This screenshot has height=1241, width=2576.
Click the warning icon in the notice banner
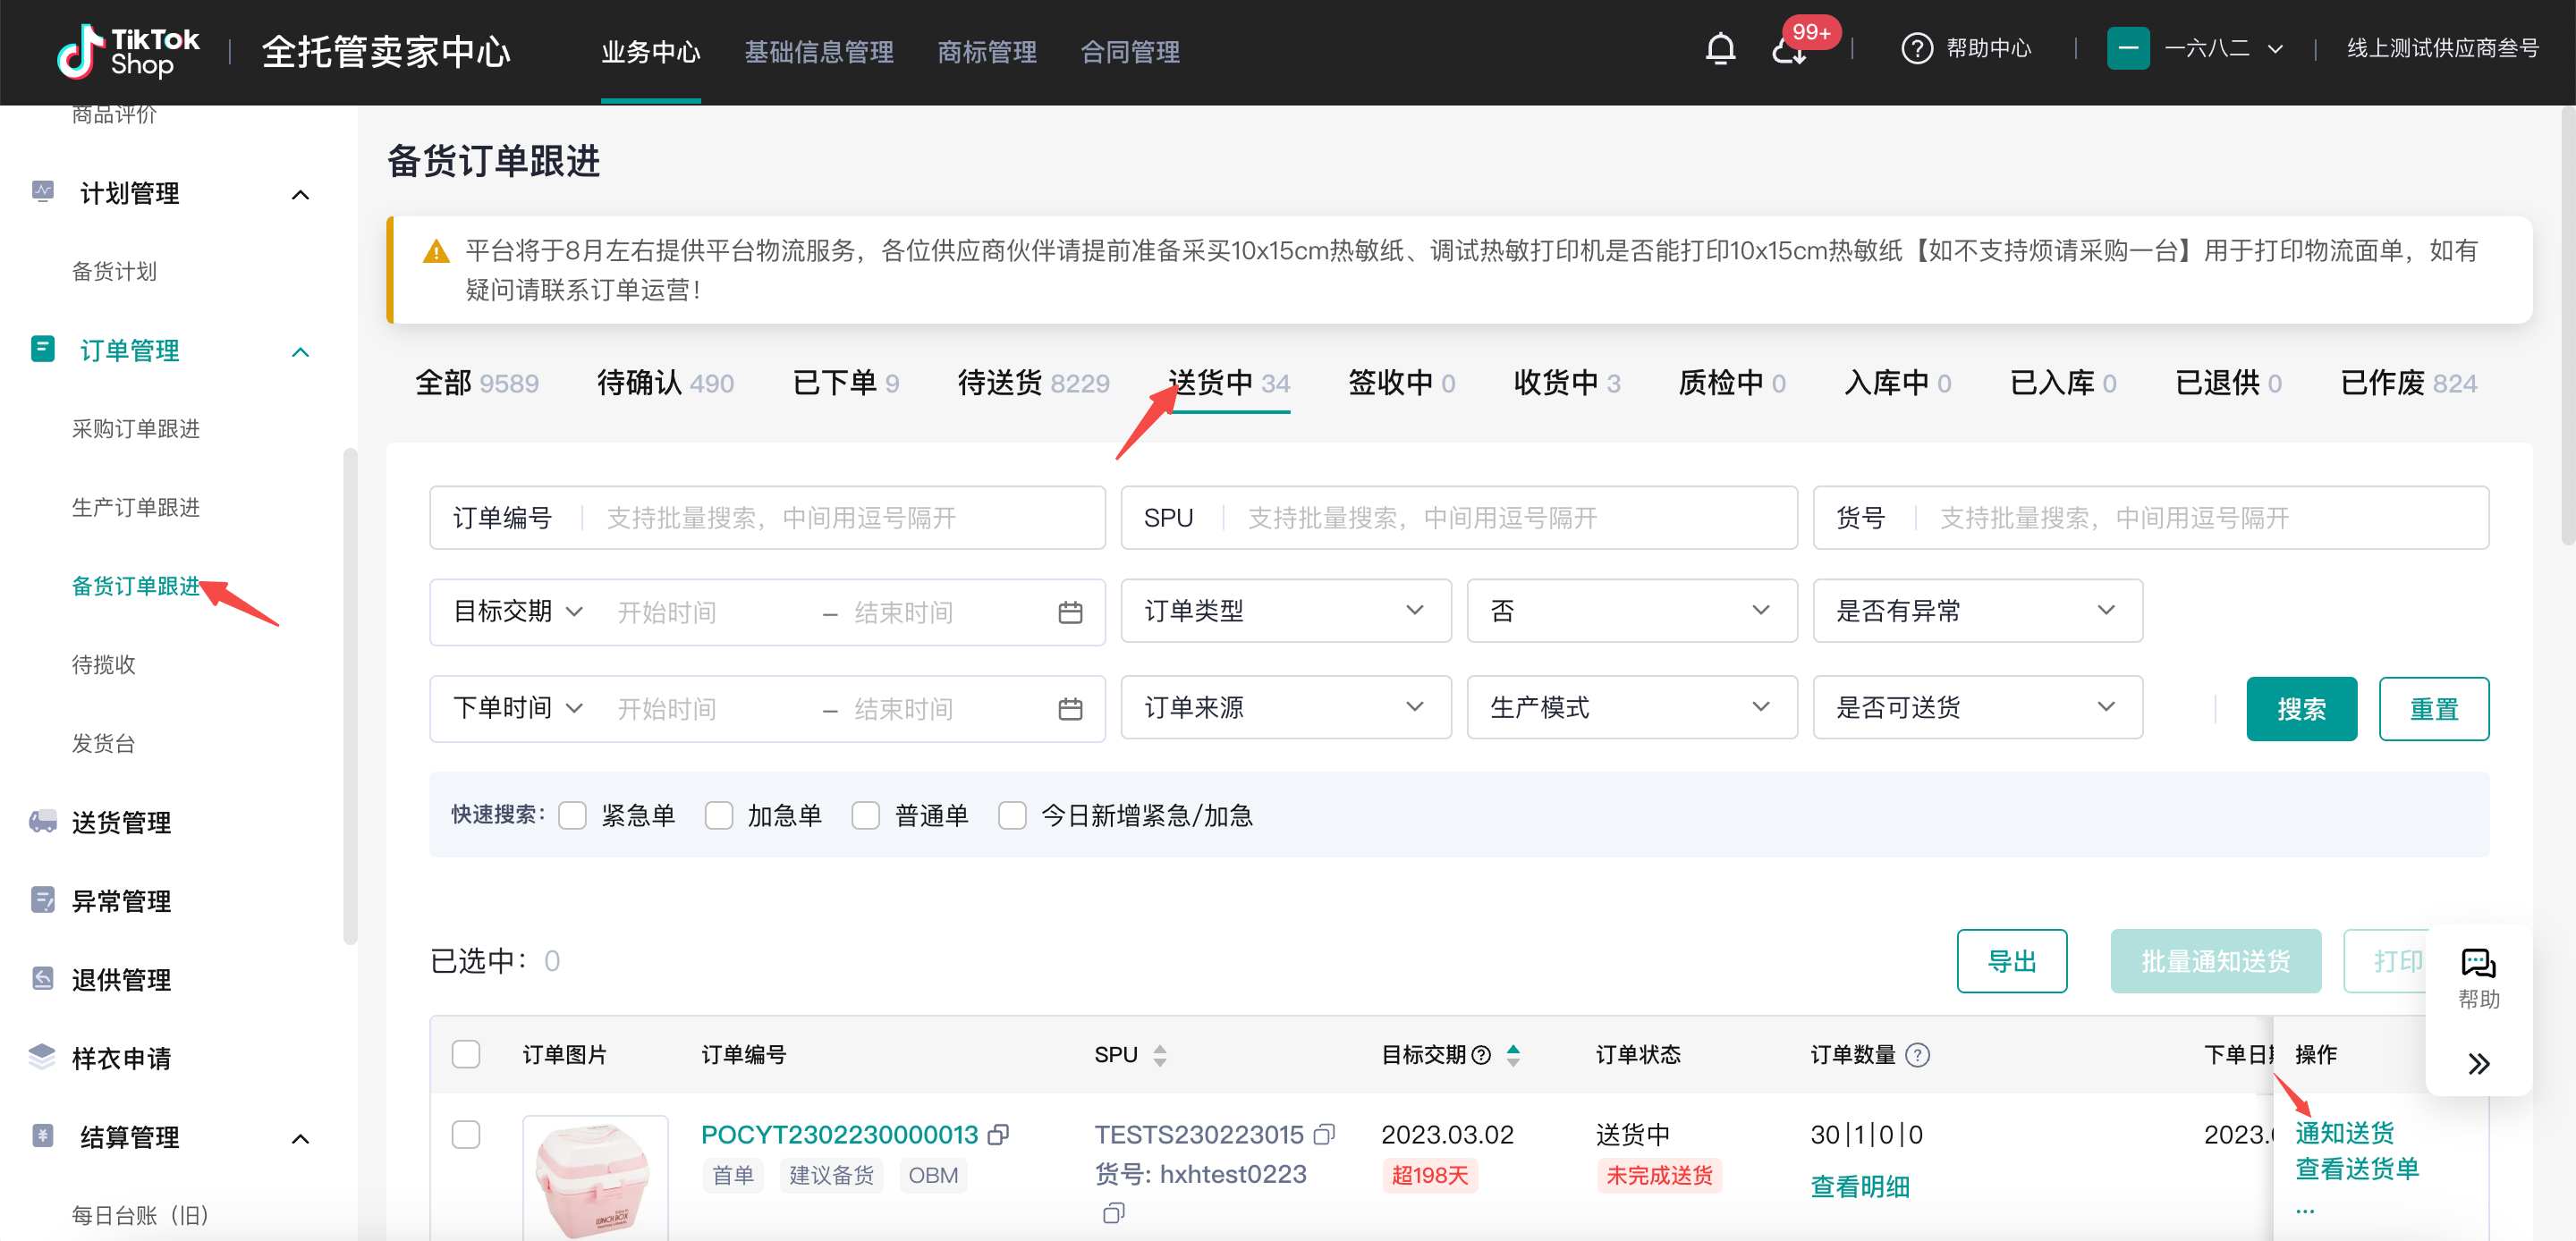[436, 251]
